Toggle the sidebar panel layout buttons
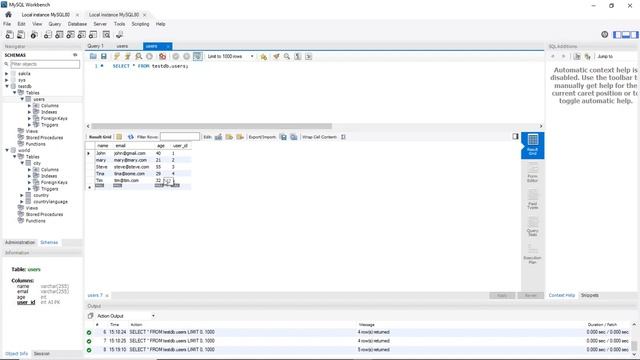Screen dimensions: 640x360 click(626, 35)
